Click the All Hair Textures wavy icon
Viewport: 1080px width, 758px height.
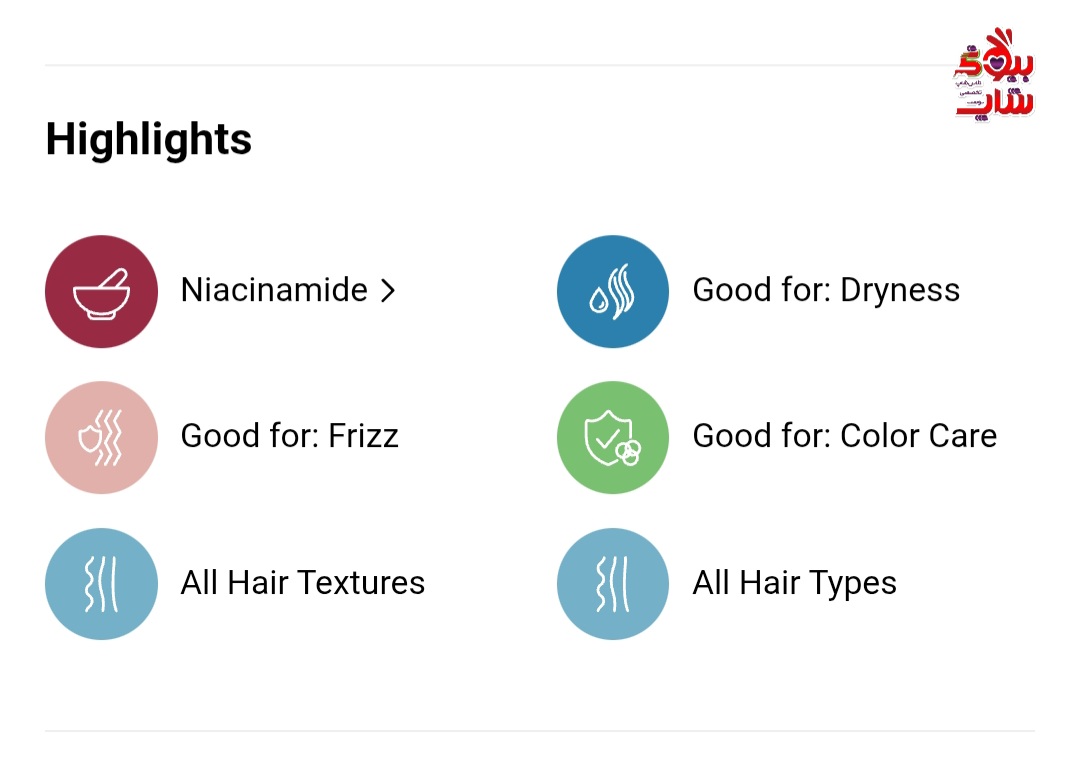click(x=101, y=584)
